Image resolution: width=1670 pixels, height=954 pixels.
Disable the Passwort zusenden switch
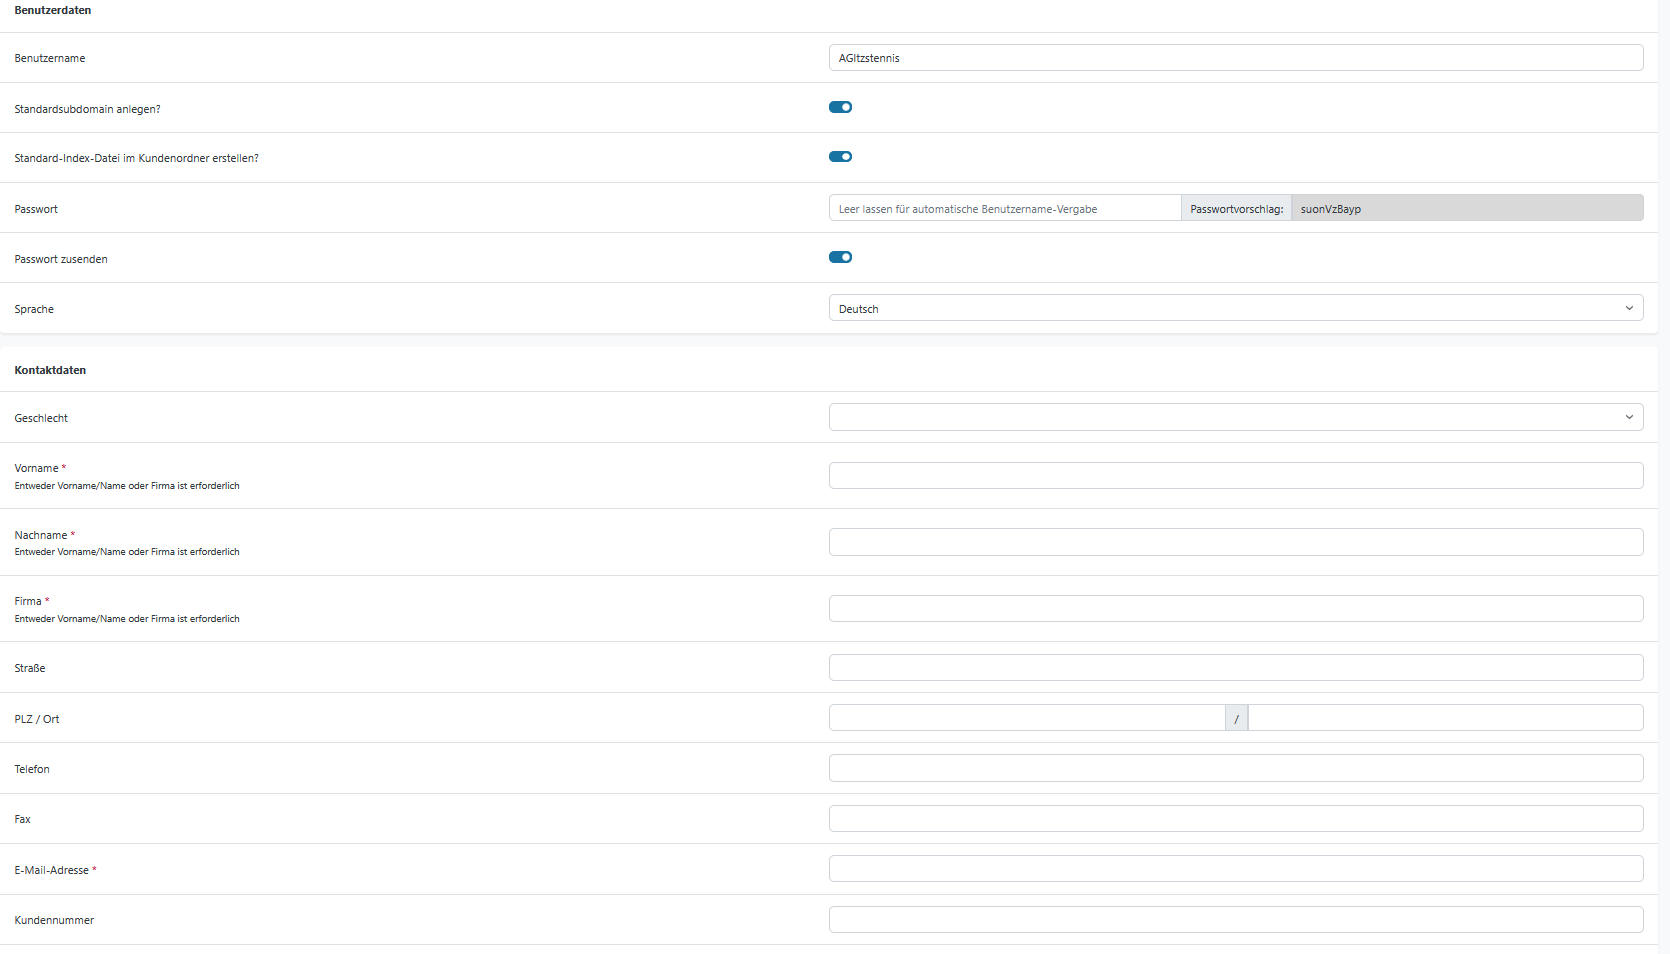pos(840,257)
